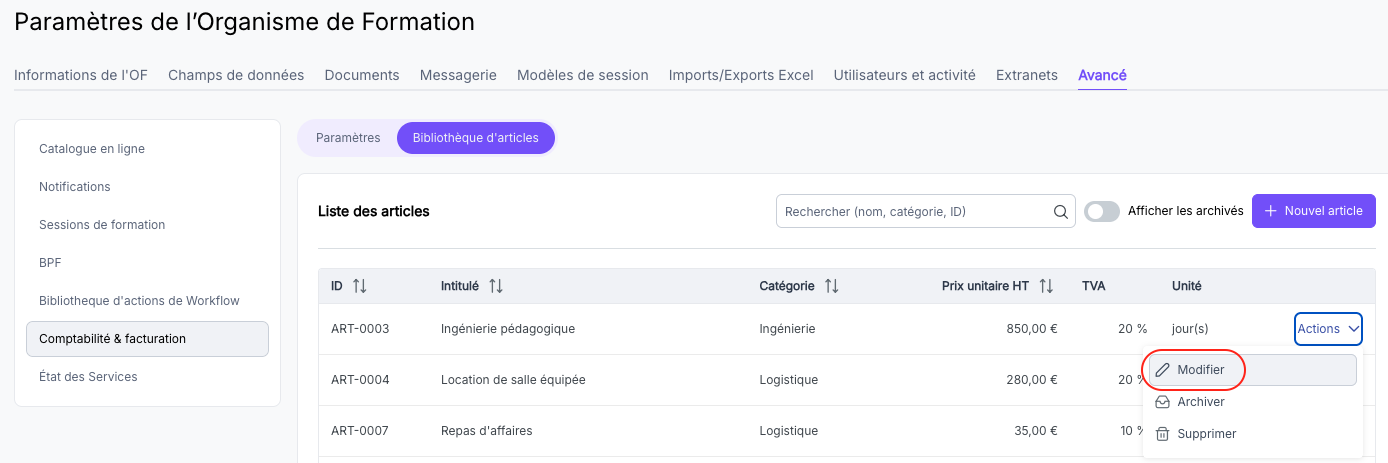Select Bibliothèque d'articles sub-tab

(476, 138)
